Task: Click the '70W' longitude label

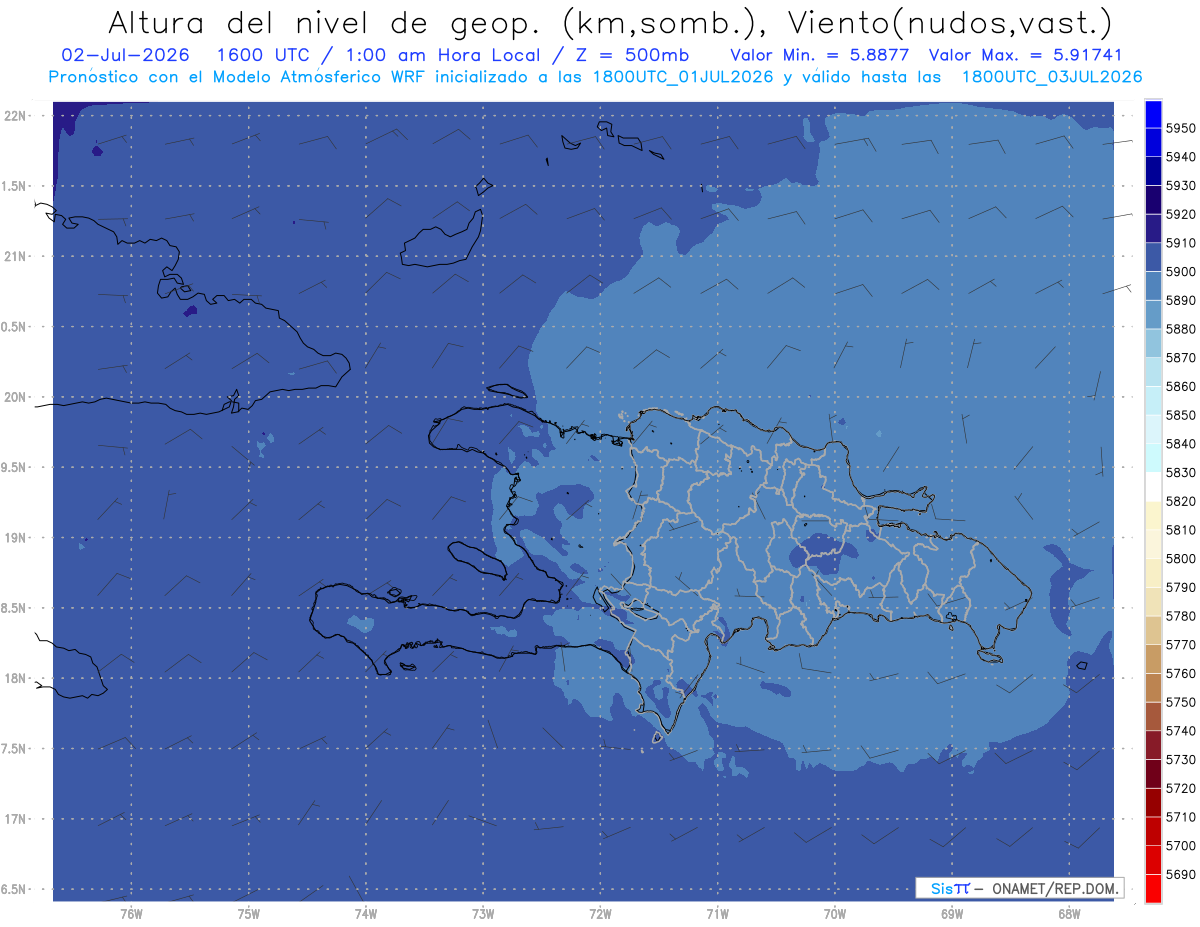Action: (x=835, y=913)
